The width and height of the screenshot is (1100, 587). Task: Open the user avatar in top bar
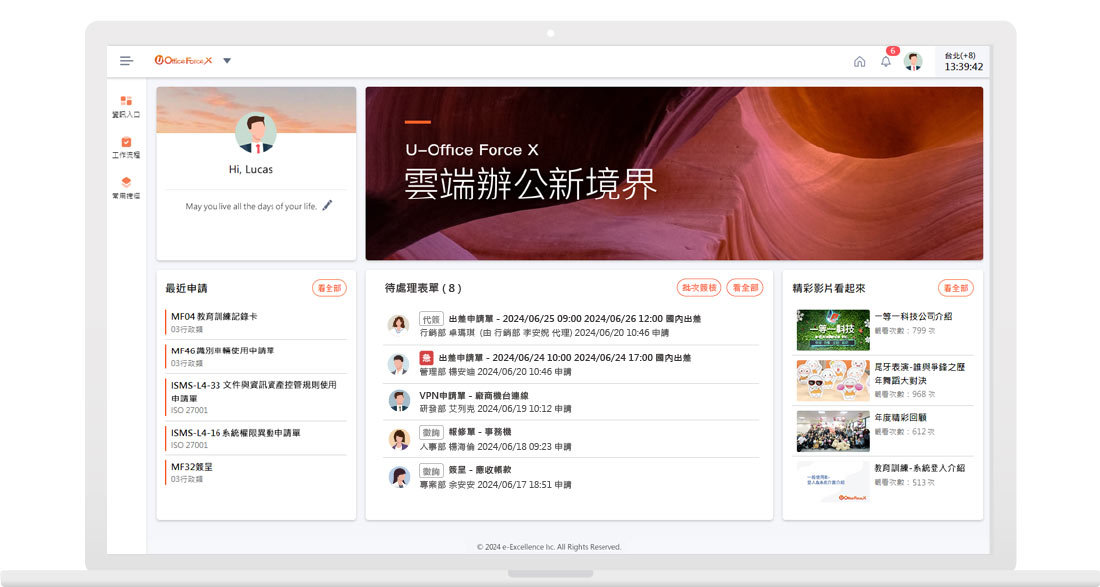click(913, 61)
